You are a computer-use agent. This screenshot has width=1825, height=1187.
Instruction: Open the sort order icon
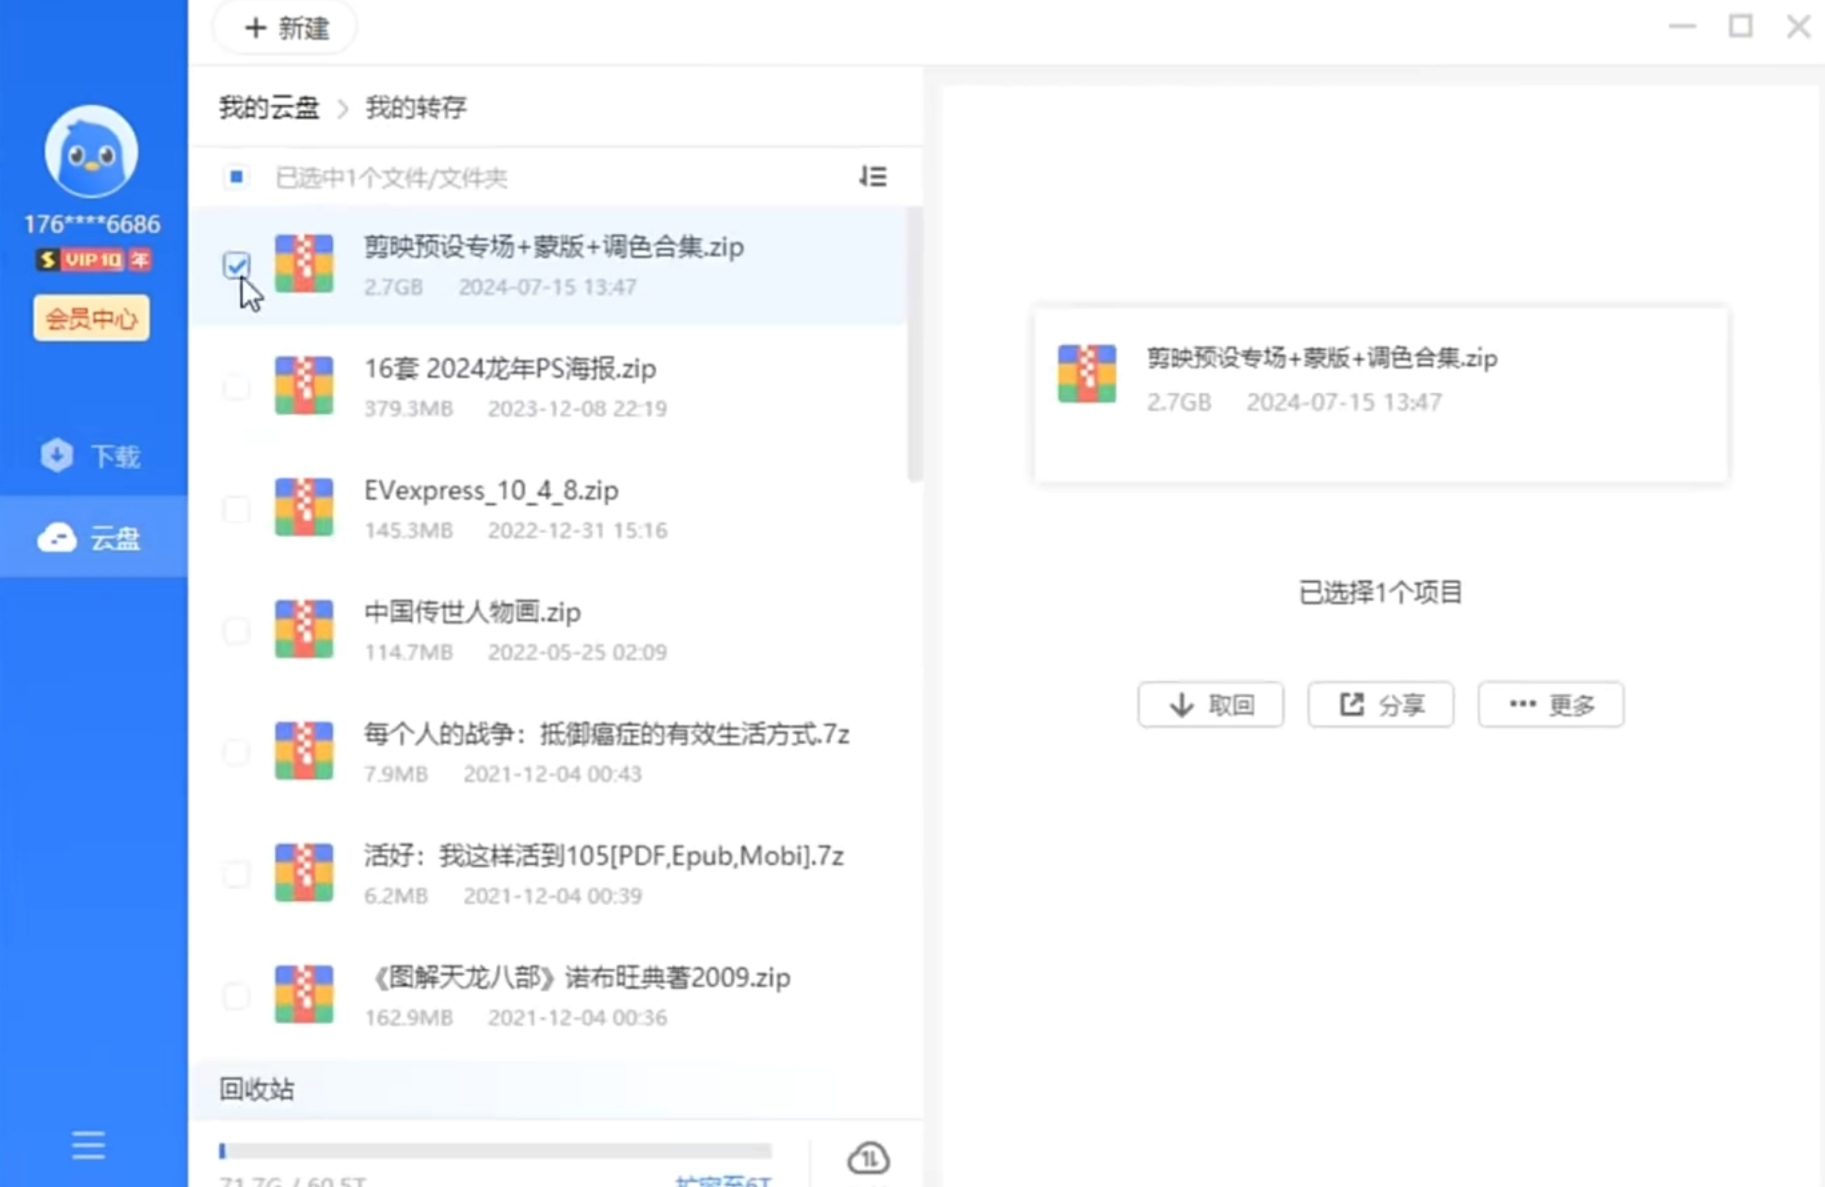(x=872, y=177)
